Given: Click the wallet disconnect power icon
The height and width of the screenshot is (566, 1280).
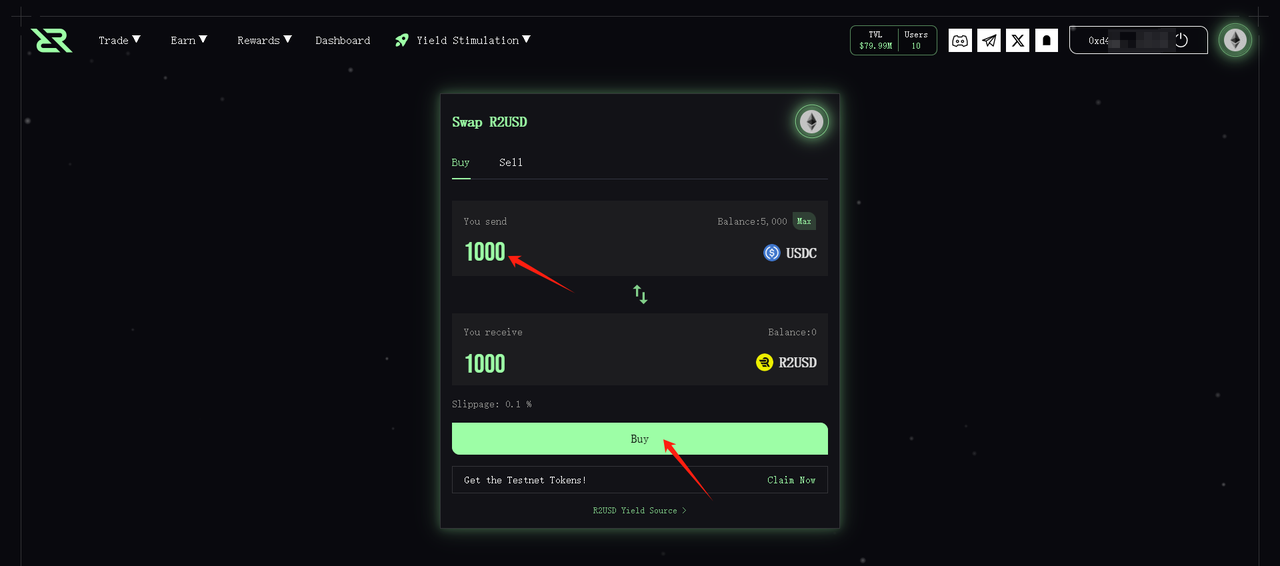Looking at the screenshot, I should tap(1181, 40).
